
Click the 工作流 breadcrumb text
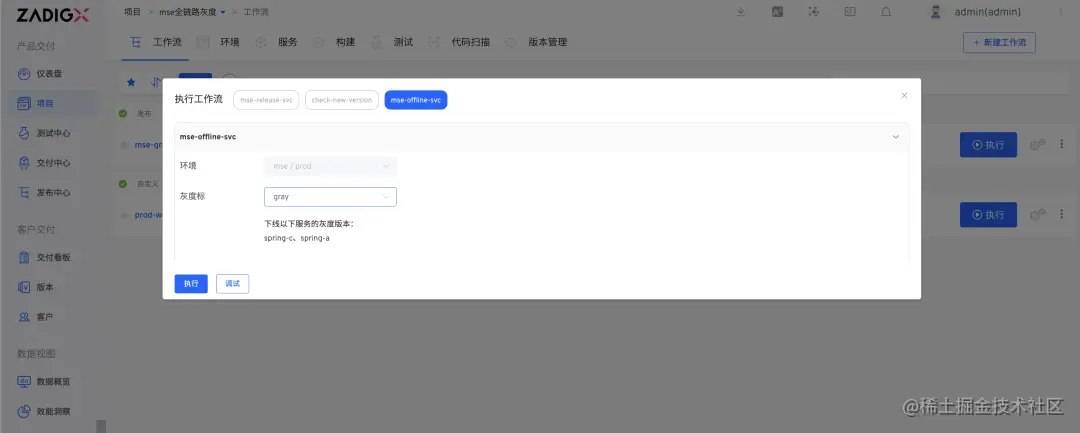click(256, 12)
